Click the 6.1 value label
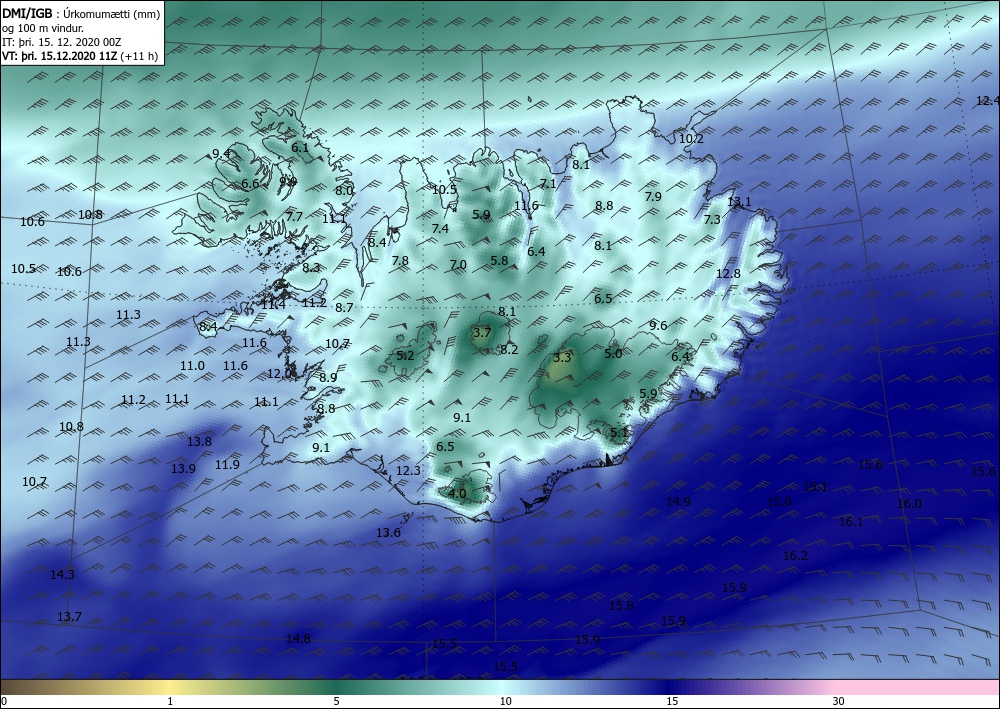1000x709 pixels. pyautogui.click(x=300, y=148)
